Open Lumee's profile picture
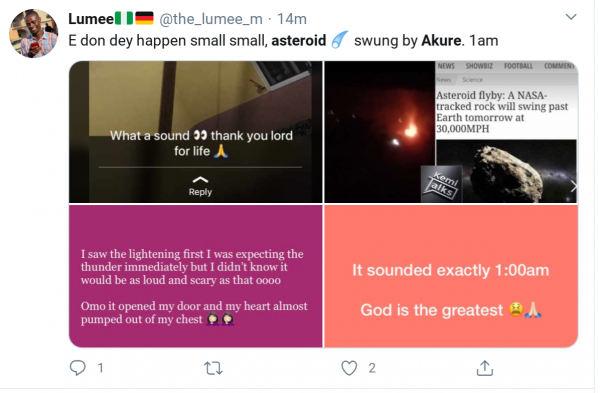This screenshot has height=393, width=600. tap(34, 34)
